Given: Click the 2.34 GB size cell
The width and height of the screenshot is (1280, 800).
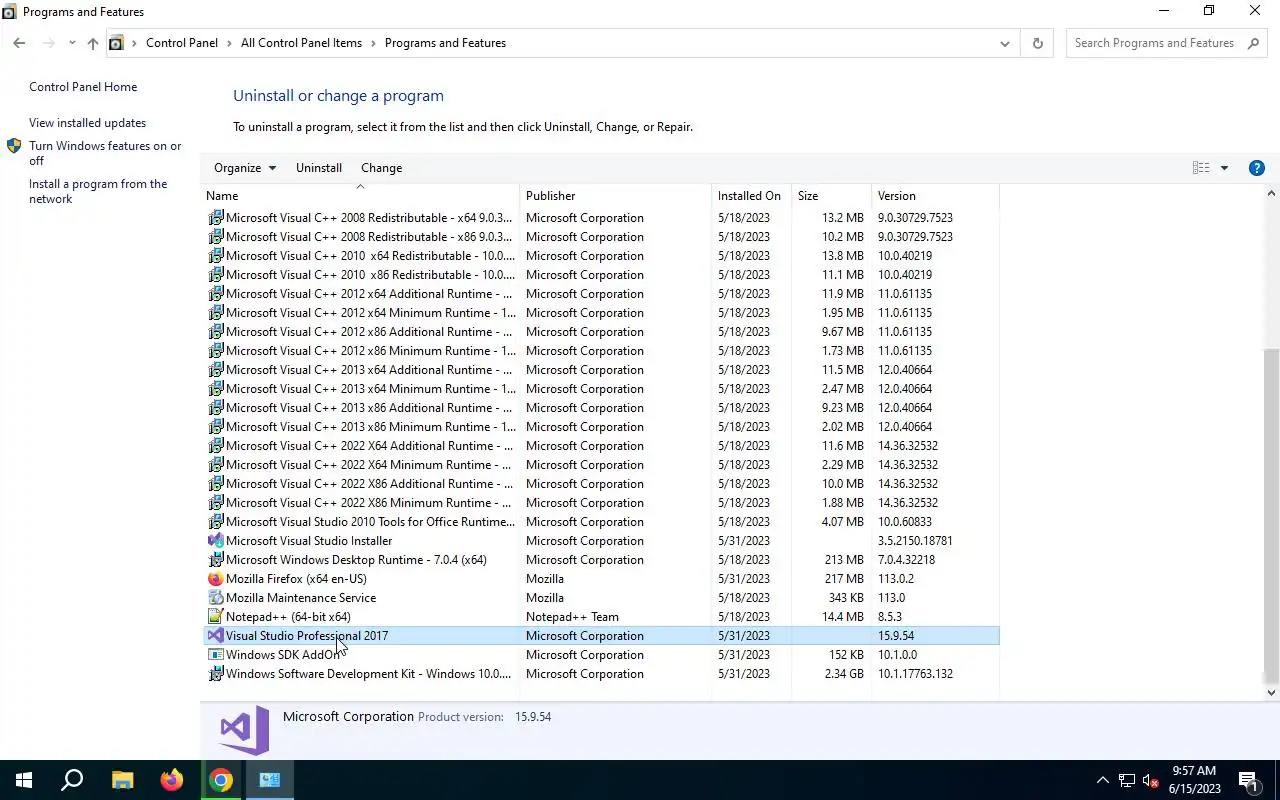Looking at the screenshot, I should click(844, 674).
